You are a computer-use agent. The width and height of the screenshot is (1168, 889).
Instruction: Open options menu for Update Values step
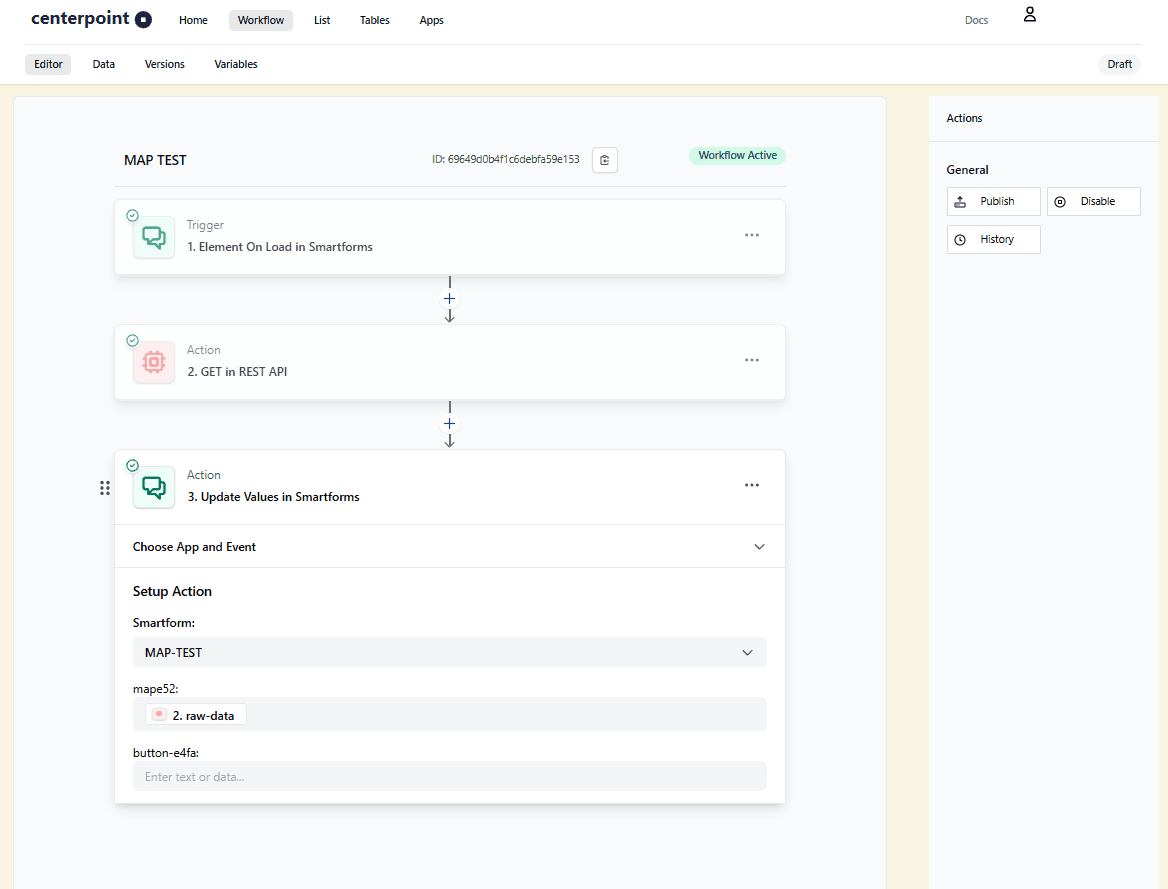(752, 485)
